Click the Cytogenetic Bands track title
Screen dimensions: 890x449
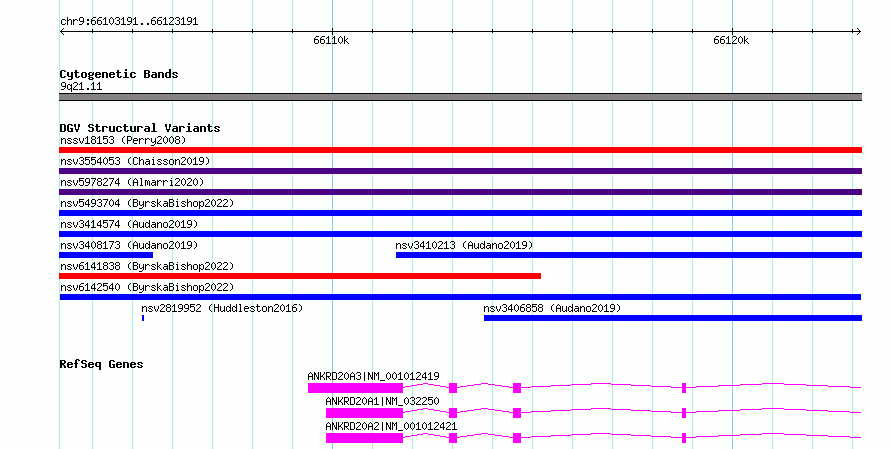pos(119,74)
